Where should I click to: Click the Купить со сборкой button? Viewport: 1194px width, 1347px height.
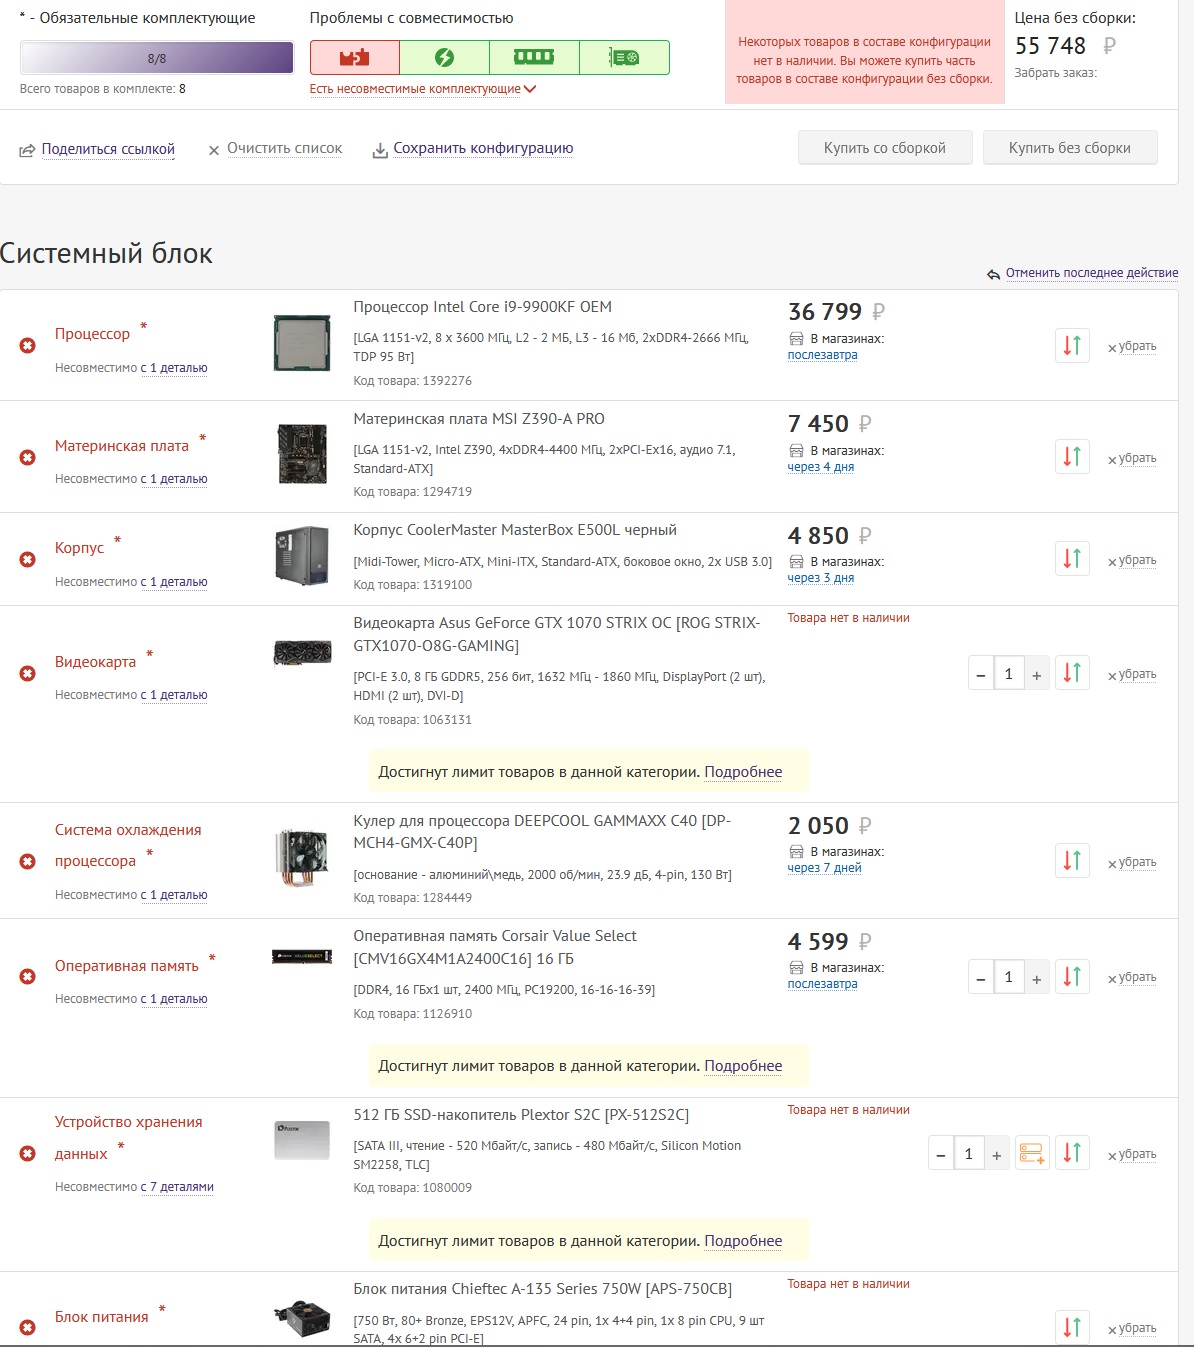click(x=884, y=148)
